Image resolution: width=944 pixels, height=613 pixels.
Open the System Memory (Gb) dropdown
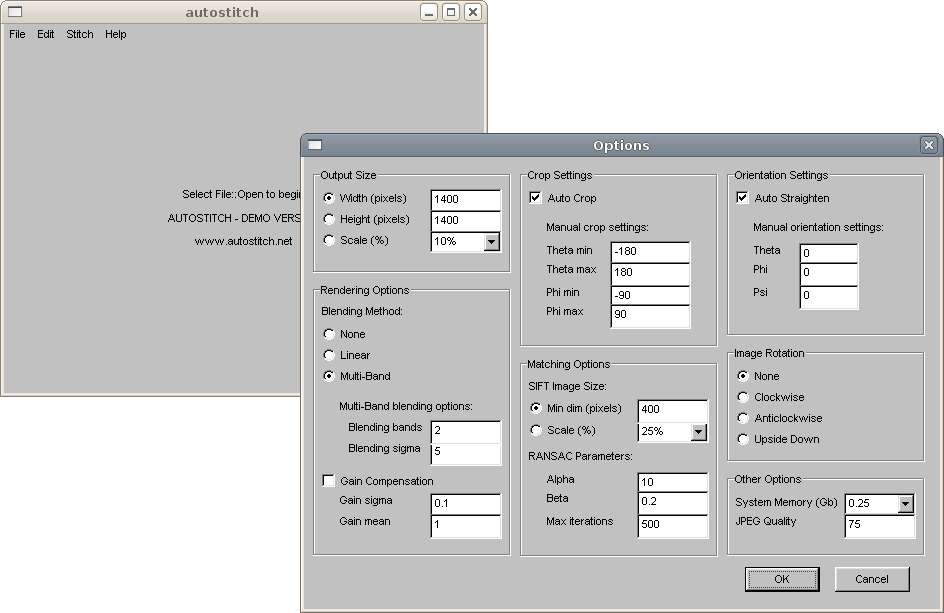(905, 504)
